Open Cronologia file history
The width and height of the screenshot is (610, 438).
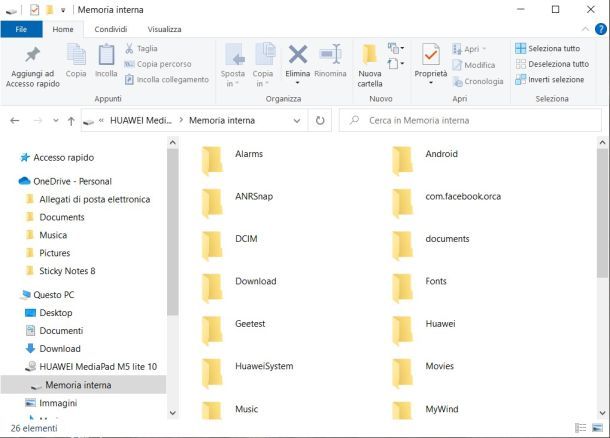[478, 81]
